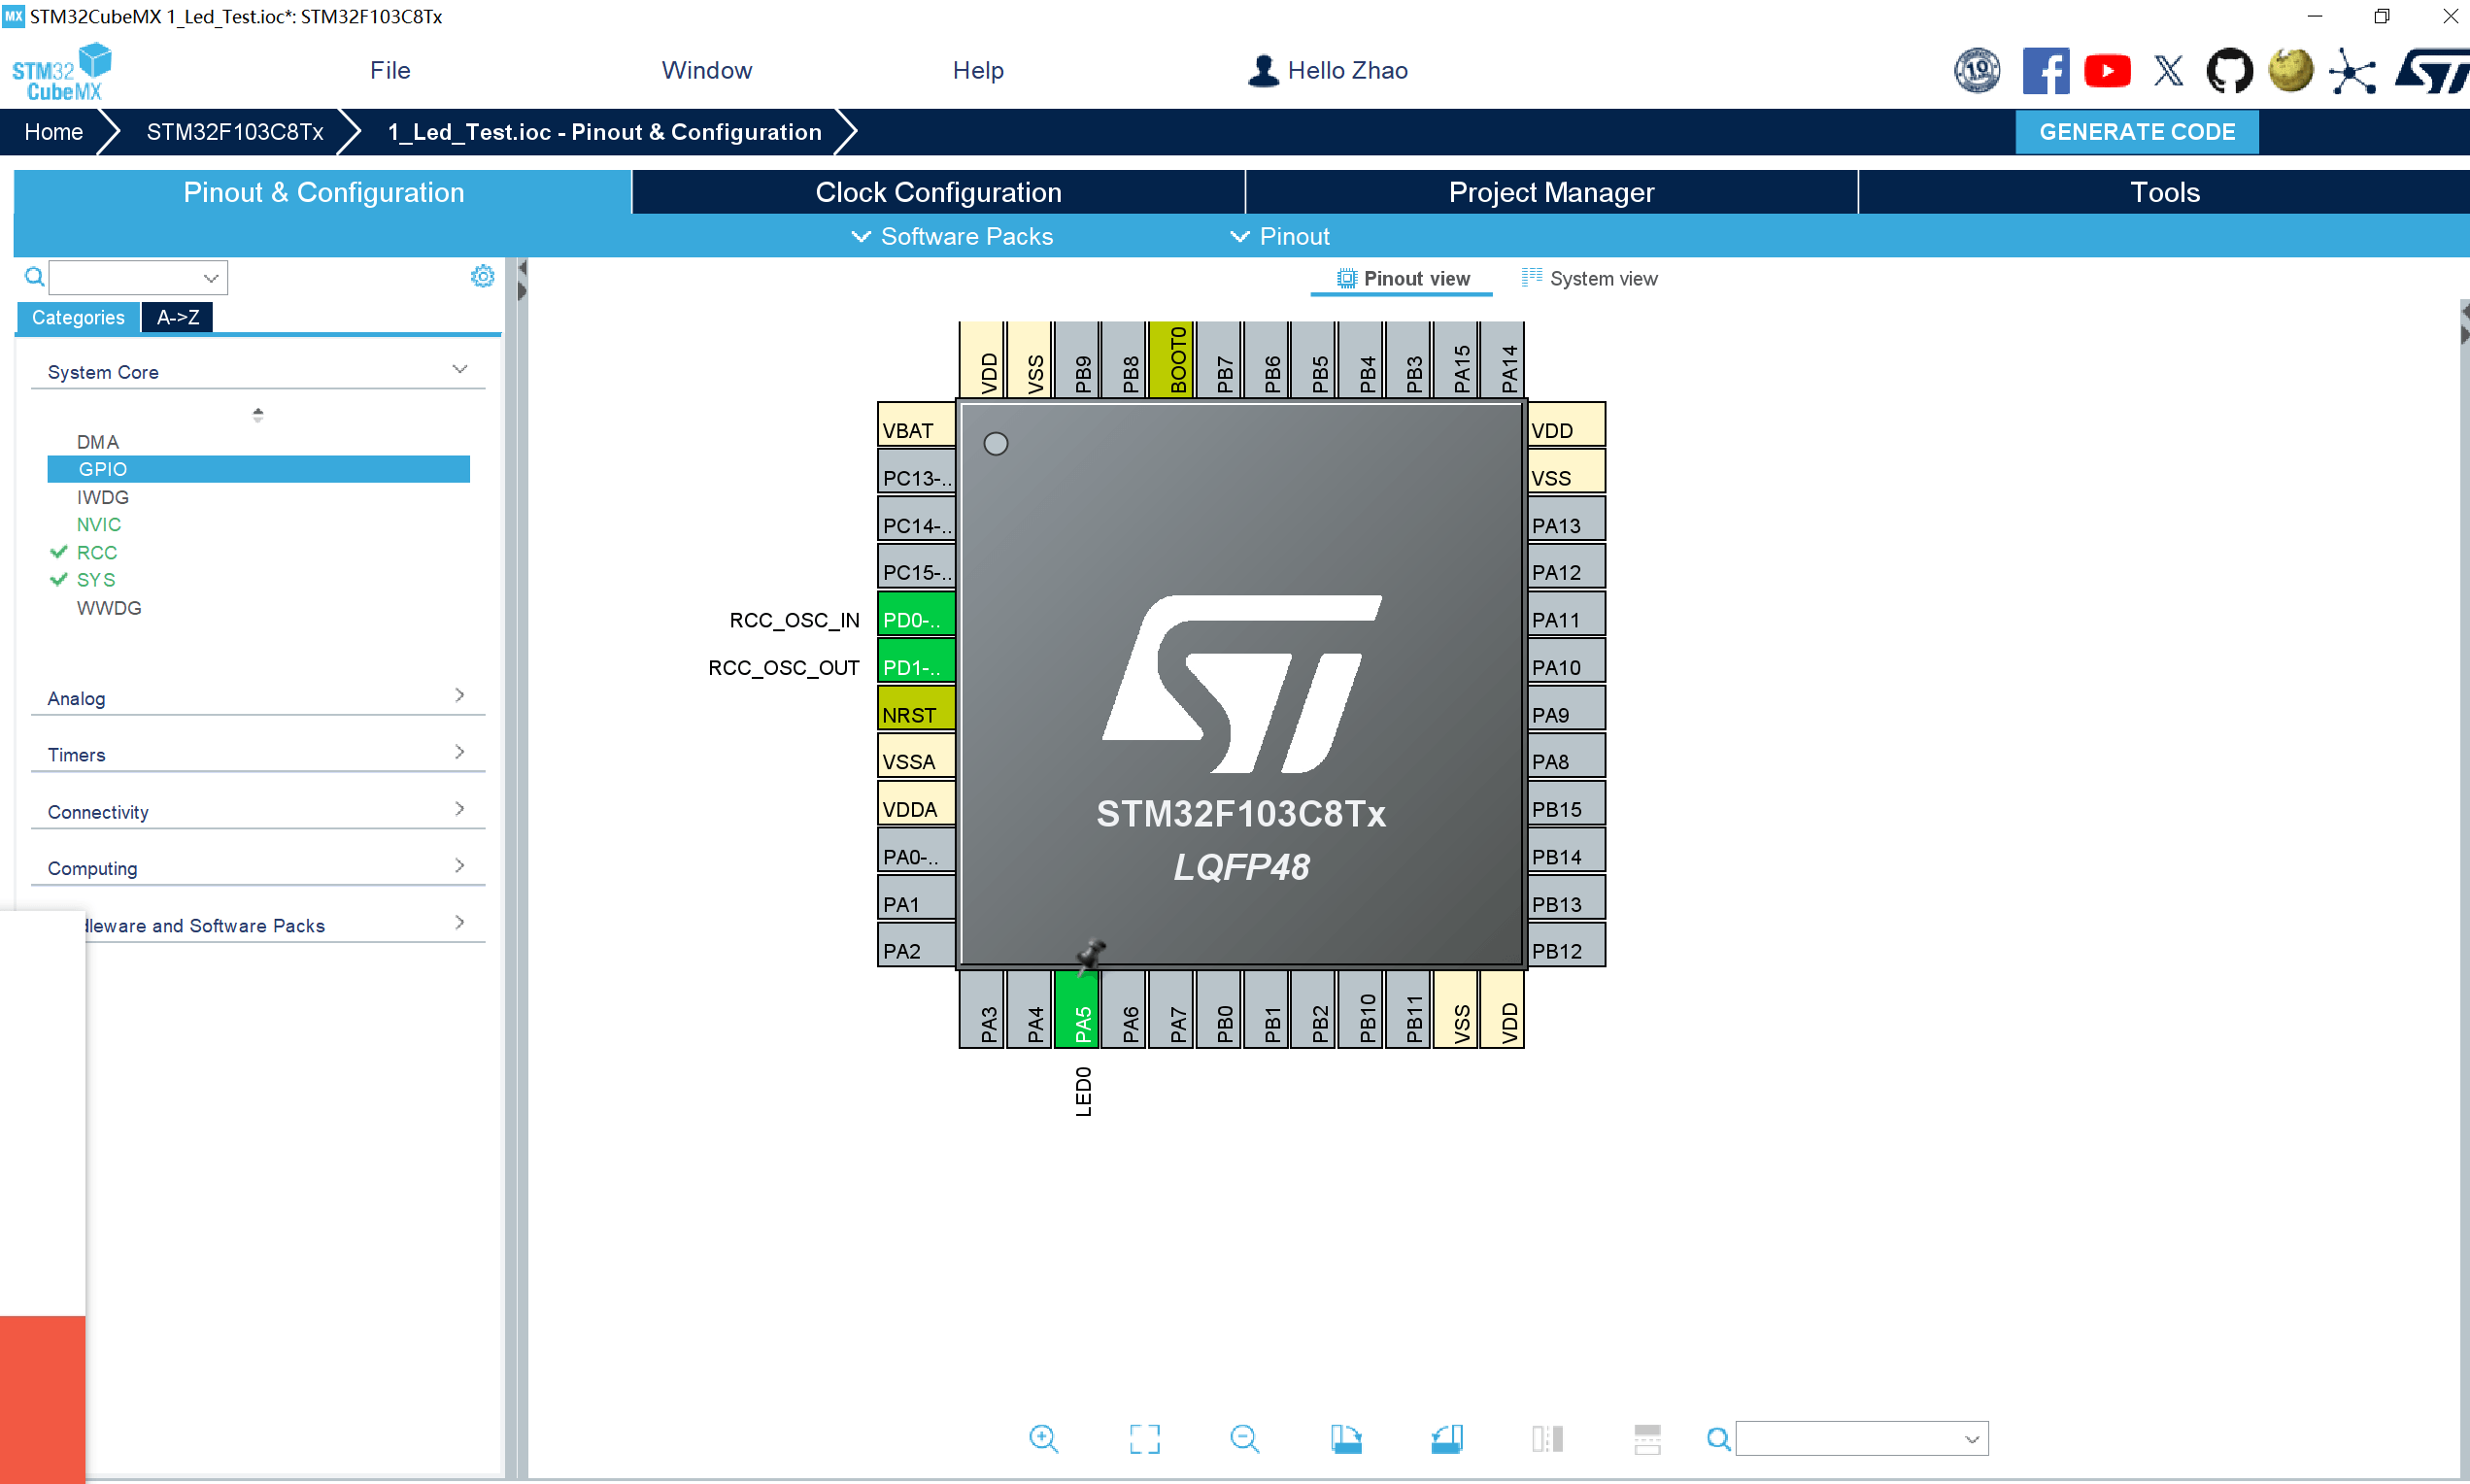This screenshot has height=1484, width=2470.
Task: Open the GitHub icon link
Action: 2229,71
